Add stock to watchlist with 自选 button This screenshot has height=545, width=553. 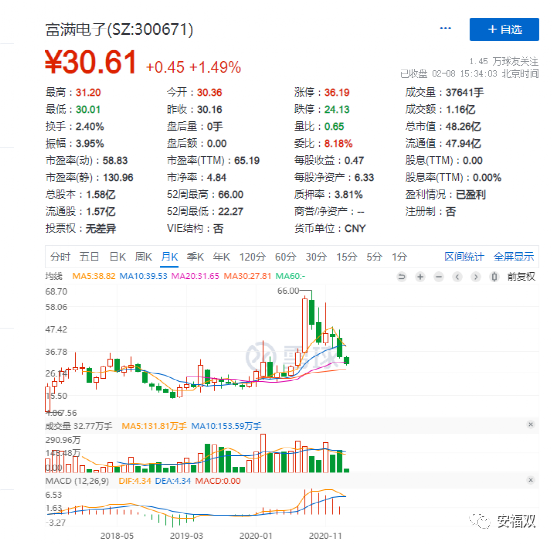pos(504,30)
